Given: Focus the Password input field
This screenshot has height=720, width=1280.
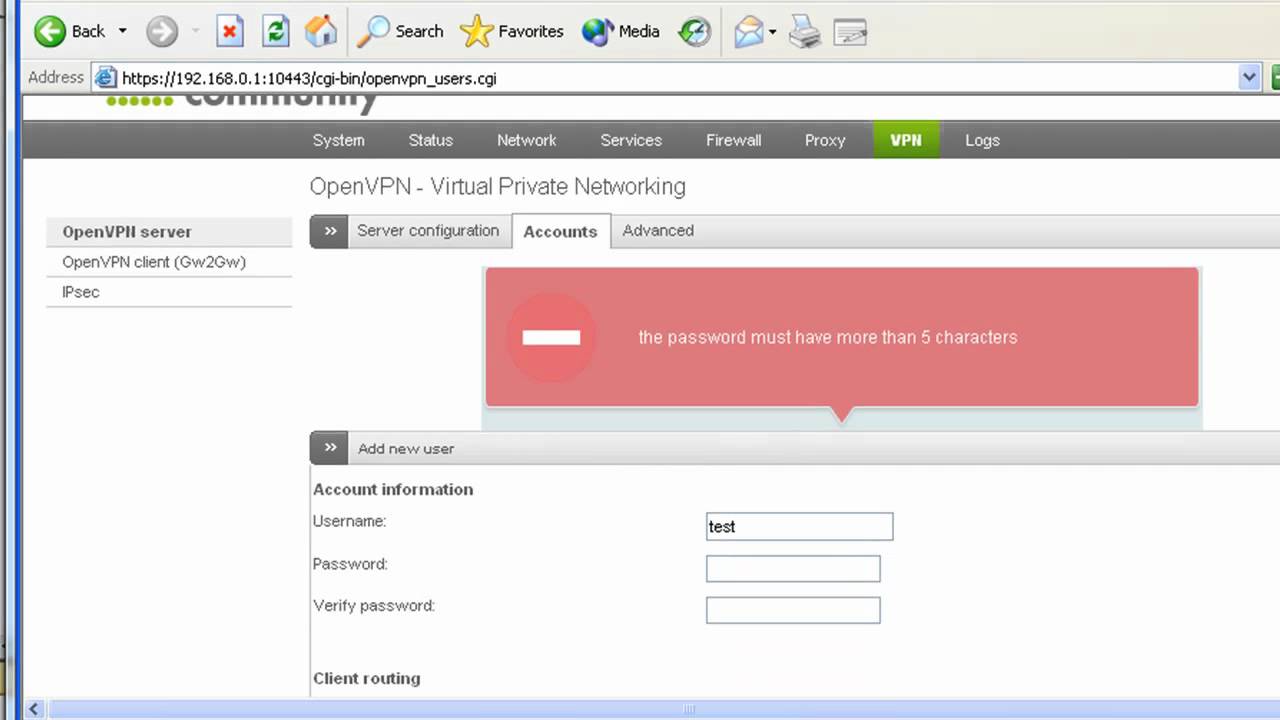Looking at the screenshot, I should click(x=793, y=568).
